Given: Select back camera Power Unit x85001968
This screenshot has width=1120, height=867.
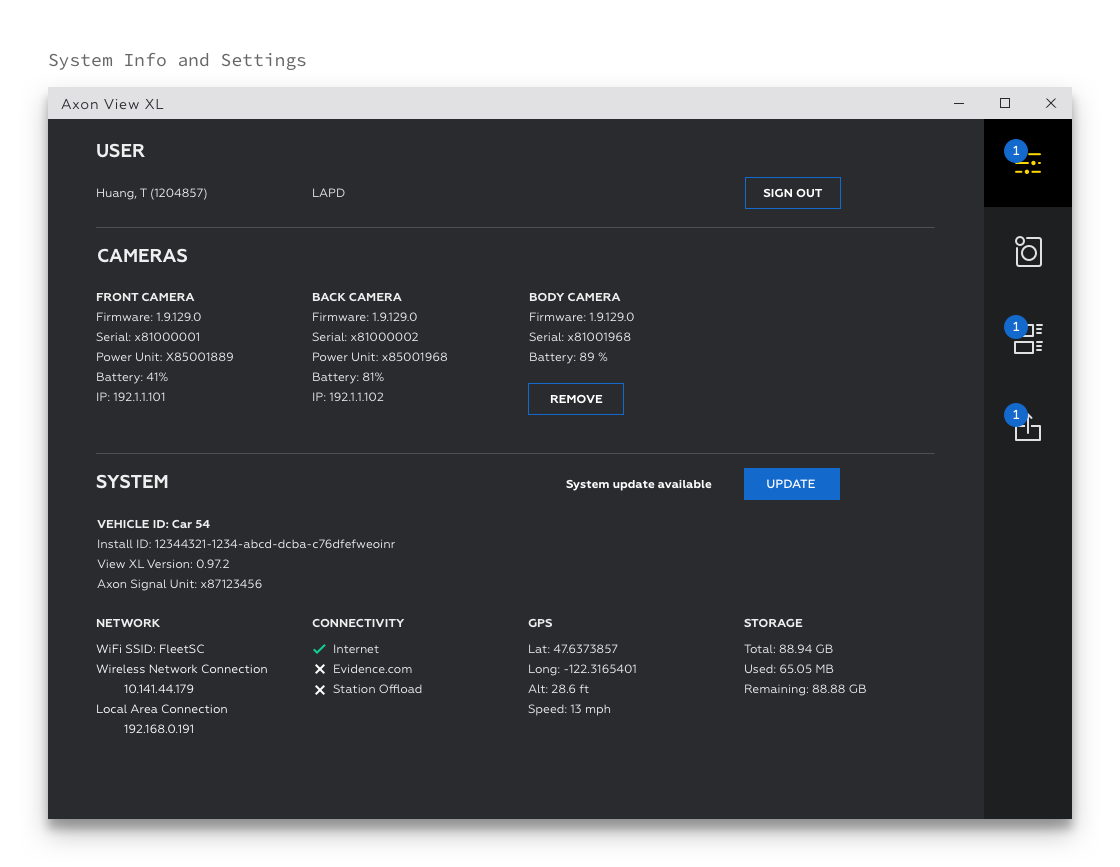Looking at the screenshot, I should (x=379, y=357).
